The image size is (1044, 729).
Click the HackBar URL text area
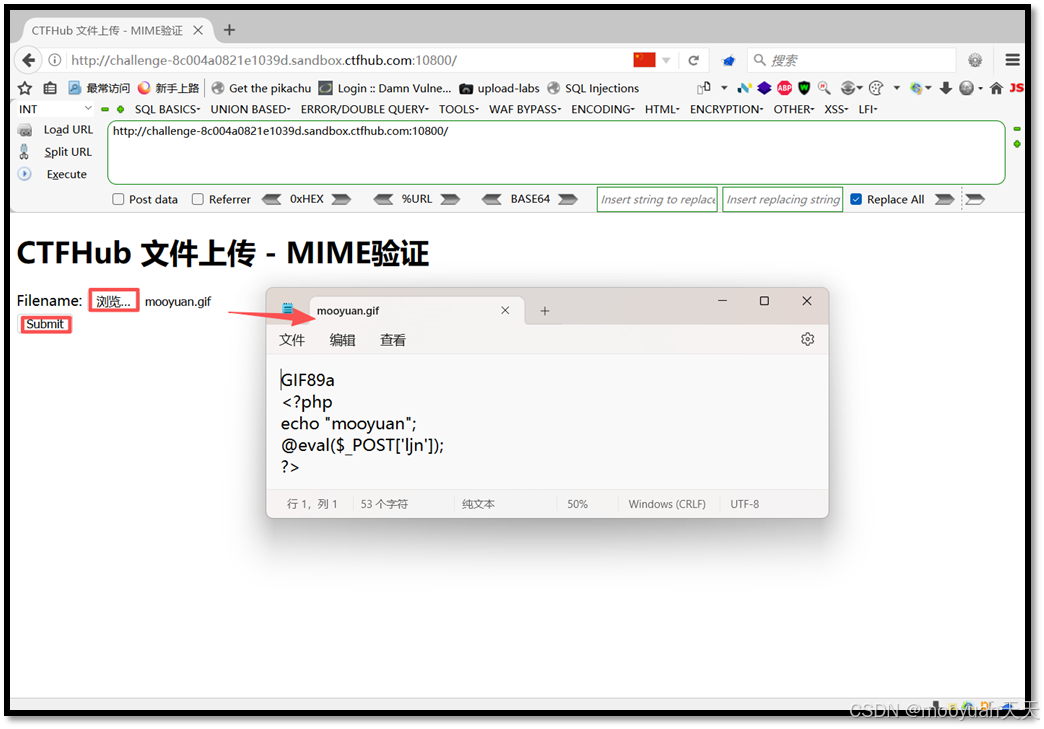(556, 152)
